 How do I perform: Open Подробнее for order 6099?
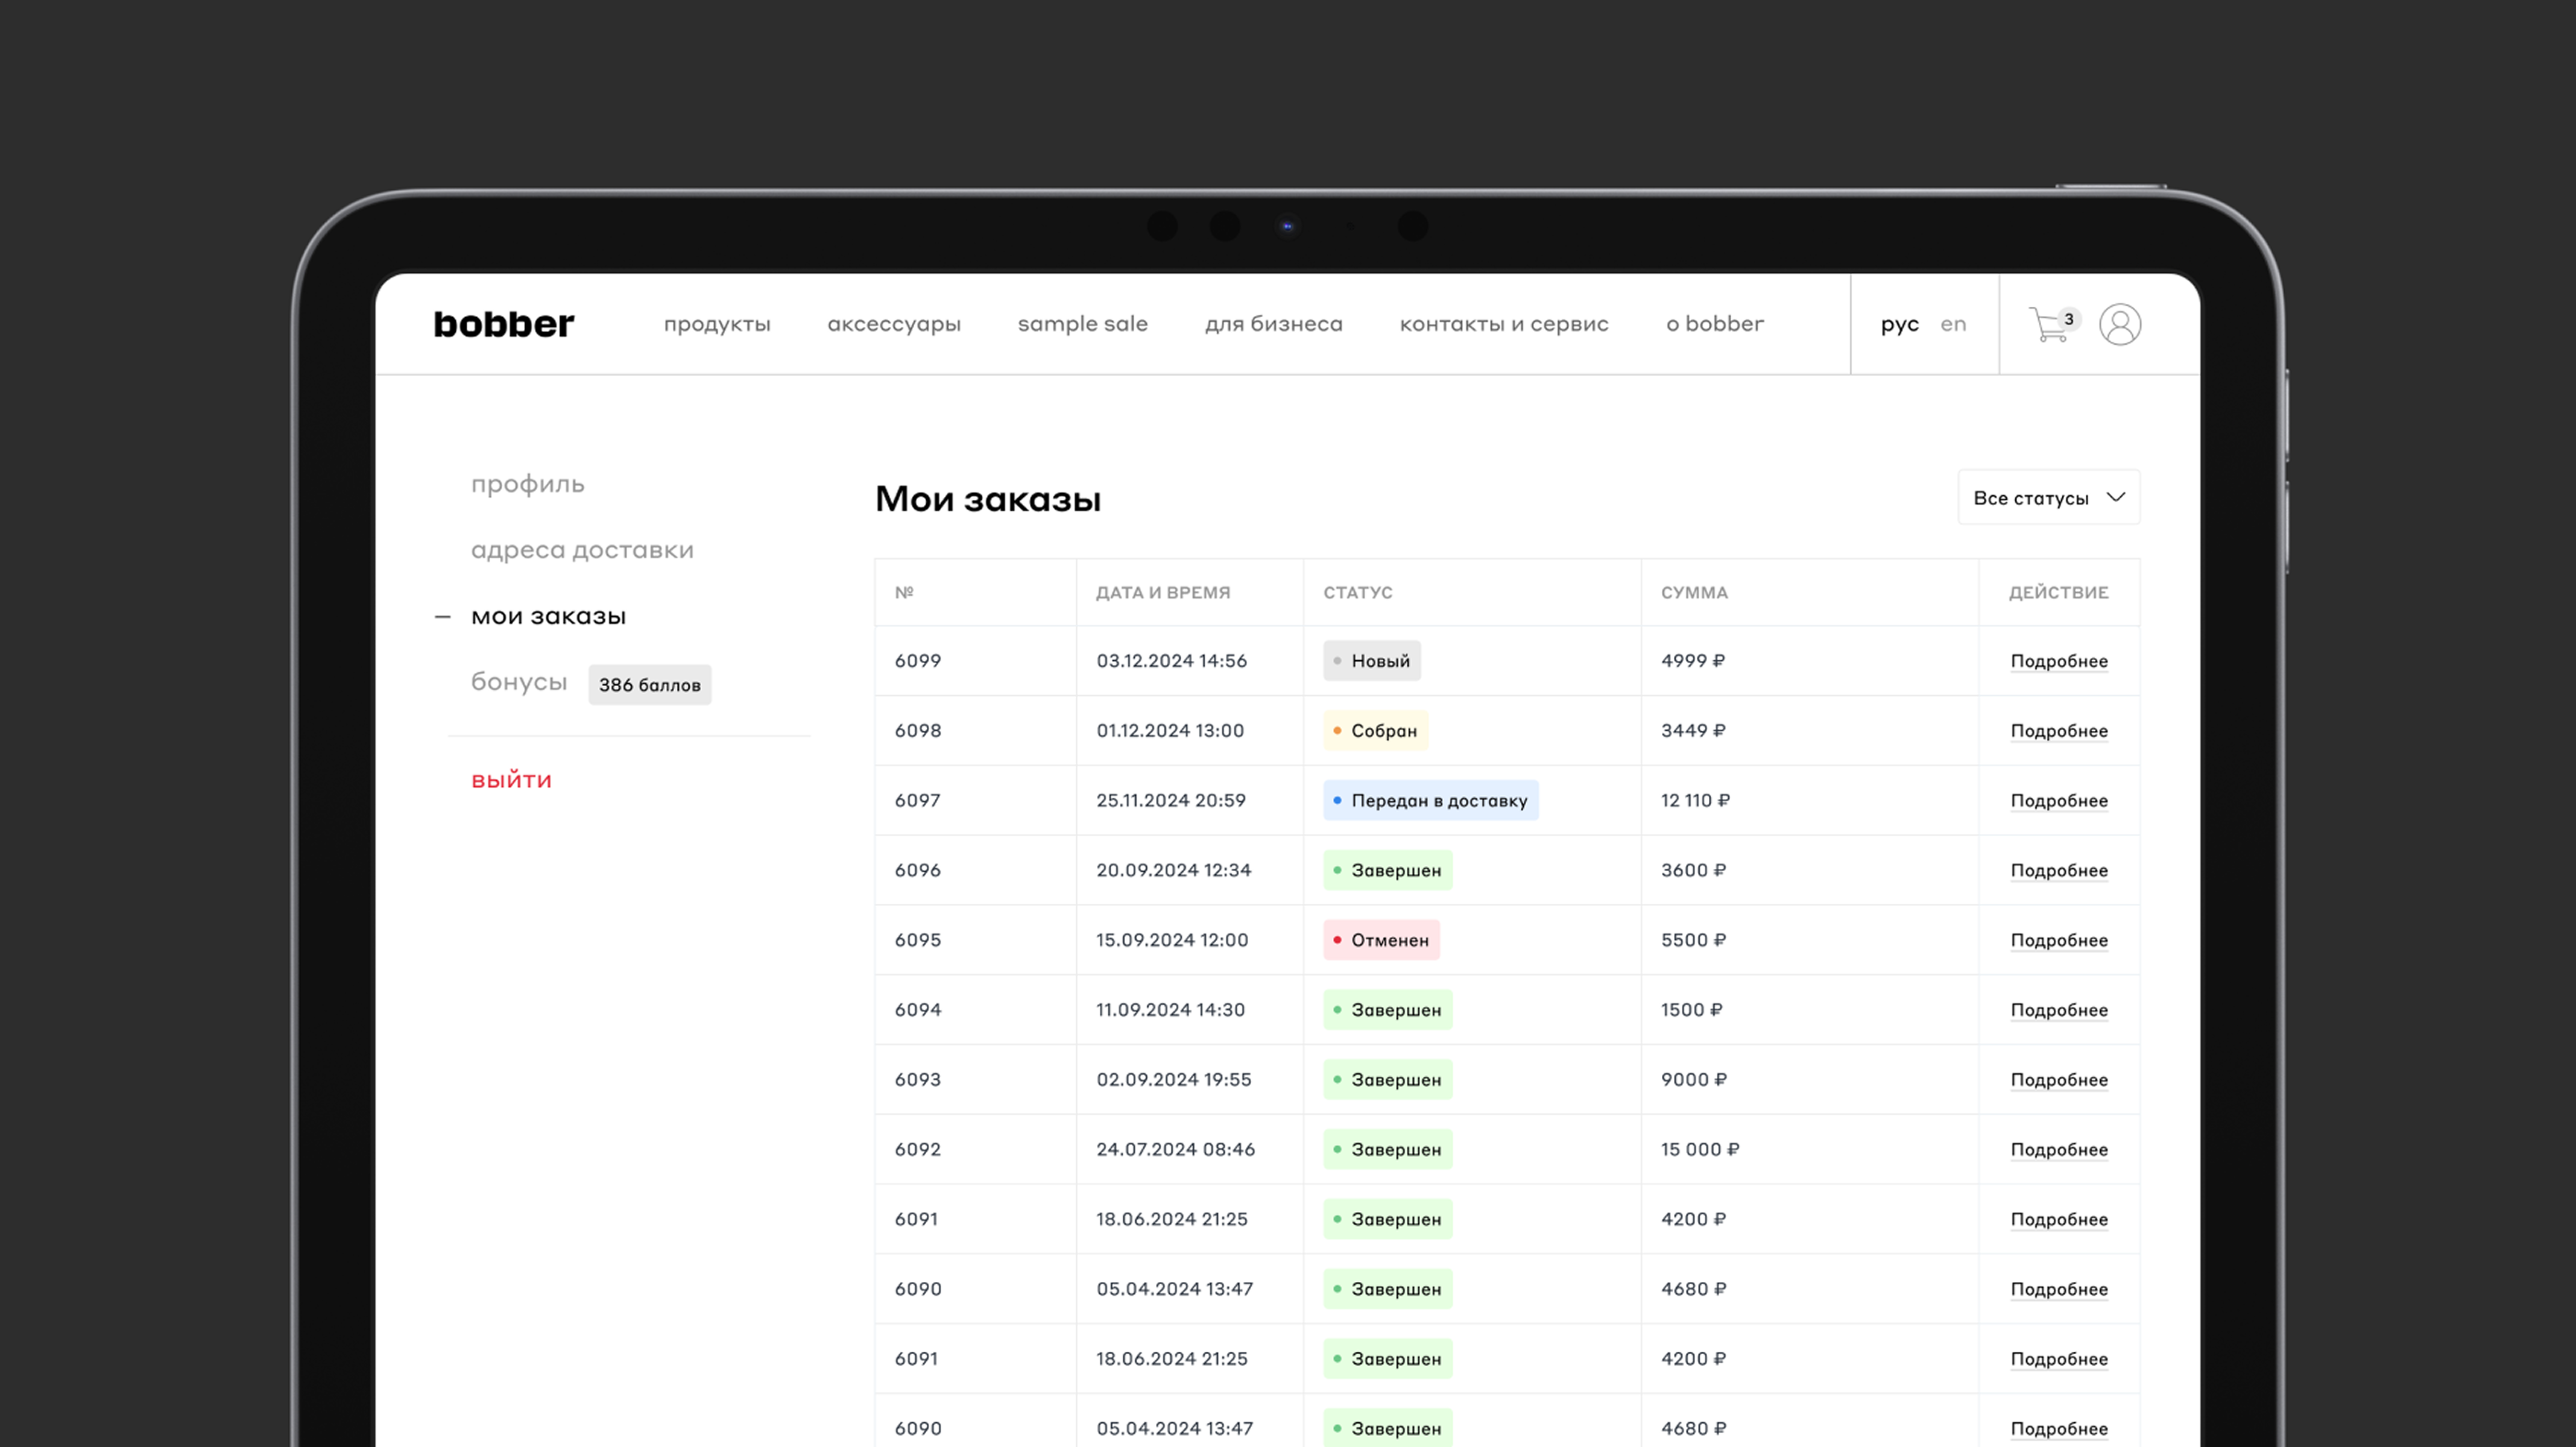(x=2059, y=661)
